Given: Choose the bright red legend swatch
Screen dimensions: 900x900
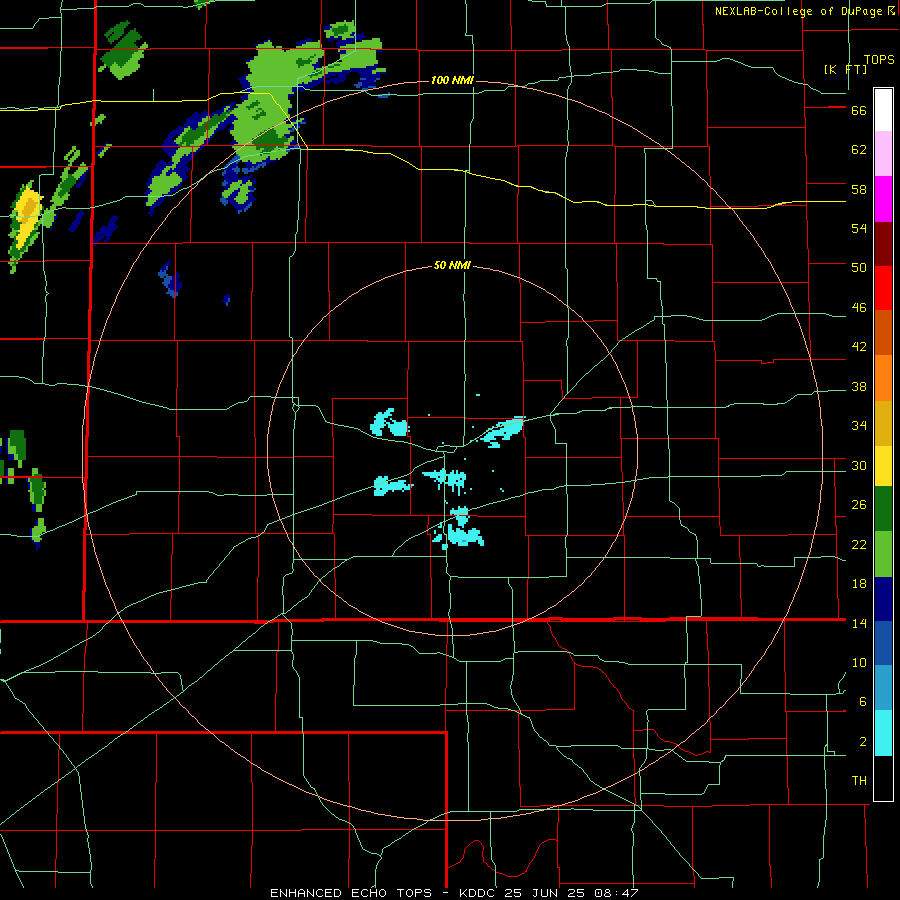Looking at the screenshot, I should coord(883,288).
